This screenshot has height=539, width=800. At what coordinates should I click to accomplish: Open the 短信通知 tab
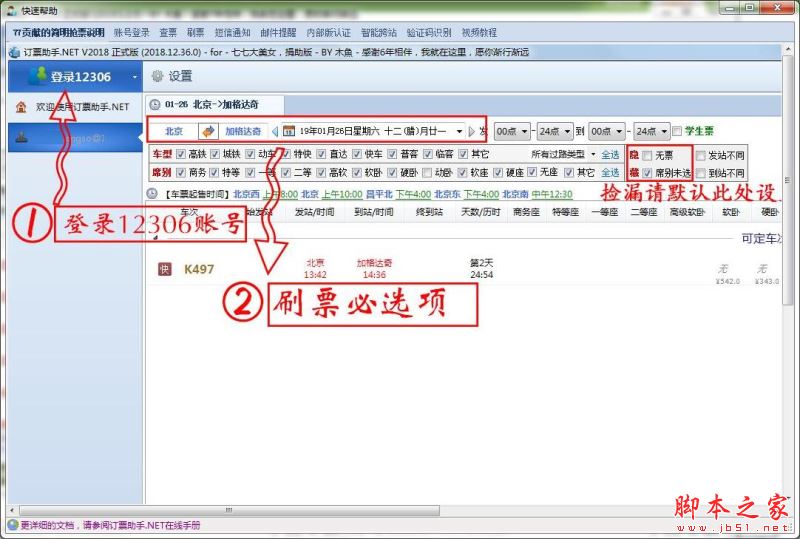point(232,32)
